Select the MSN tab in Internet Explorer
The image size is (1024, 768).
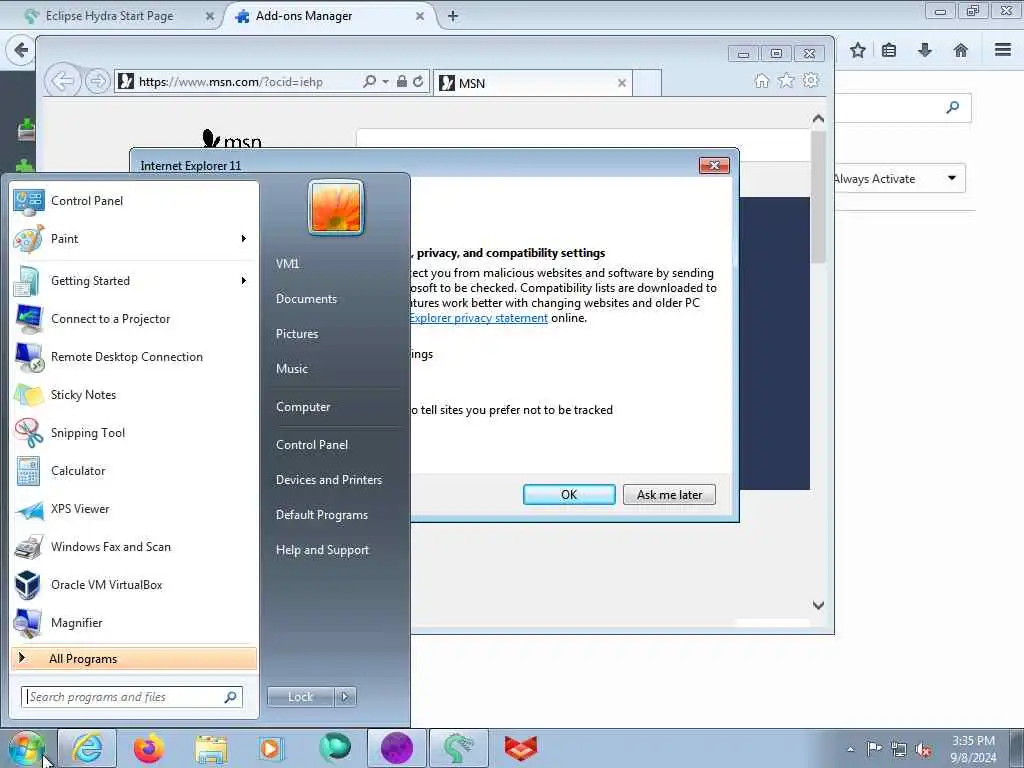coord(532,83)
